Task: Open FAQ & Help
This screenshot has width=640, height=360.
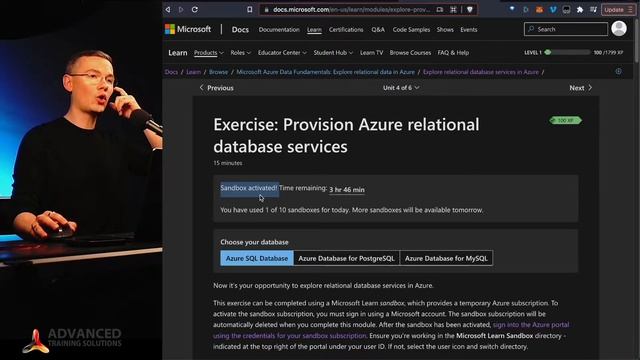Action: (x=453, y=53)
